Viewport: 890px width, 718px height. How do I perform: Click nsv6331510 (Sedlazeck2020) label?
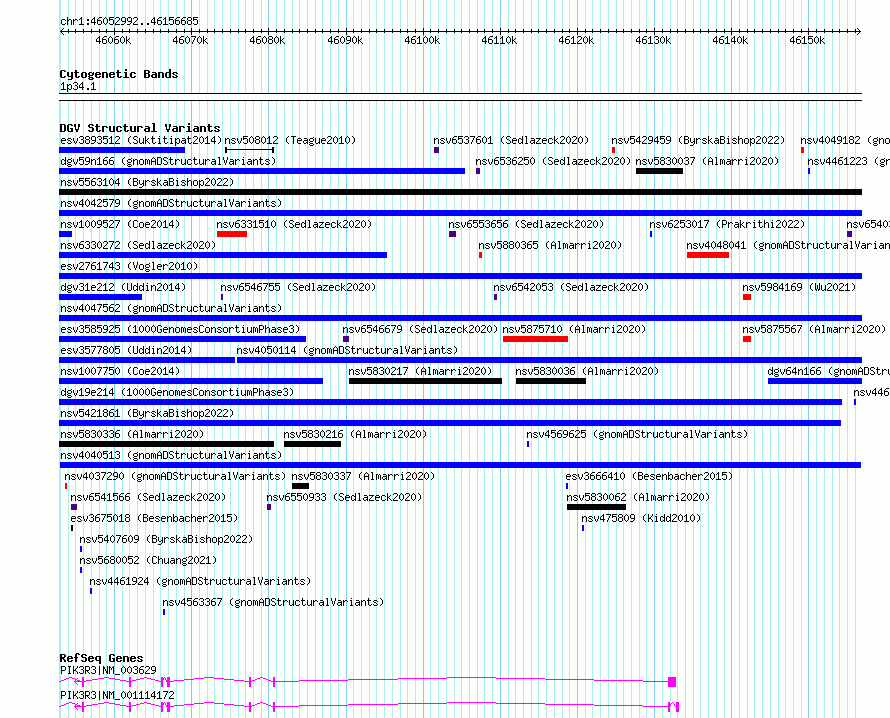pyautogui.click(x=294, y=224)
